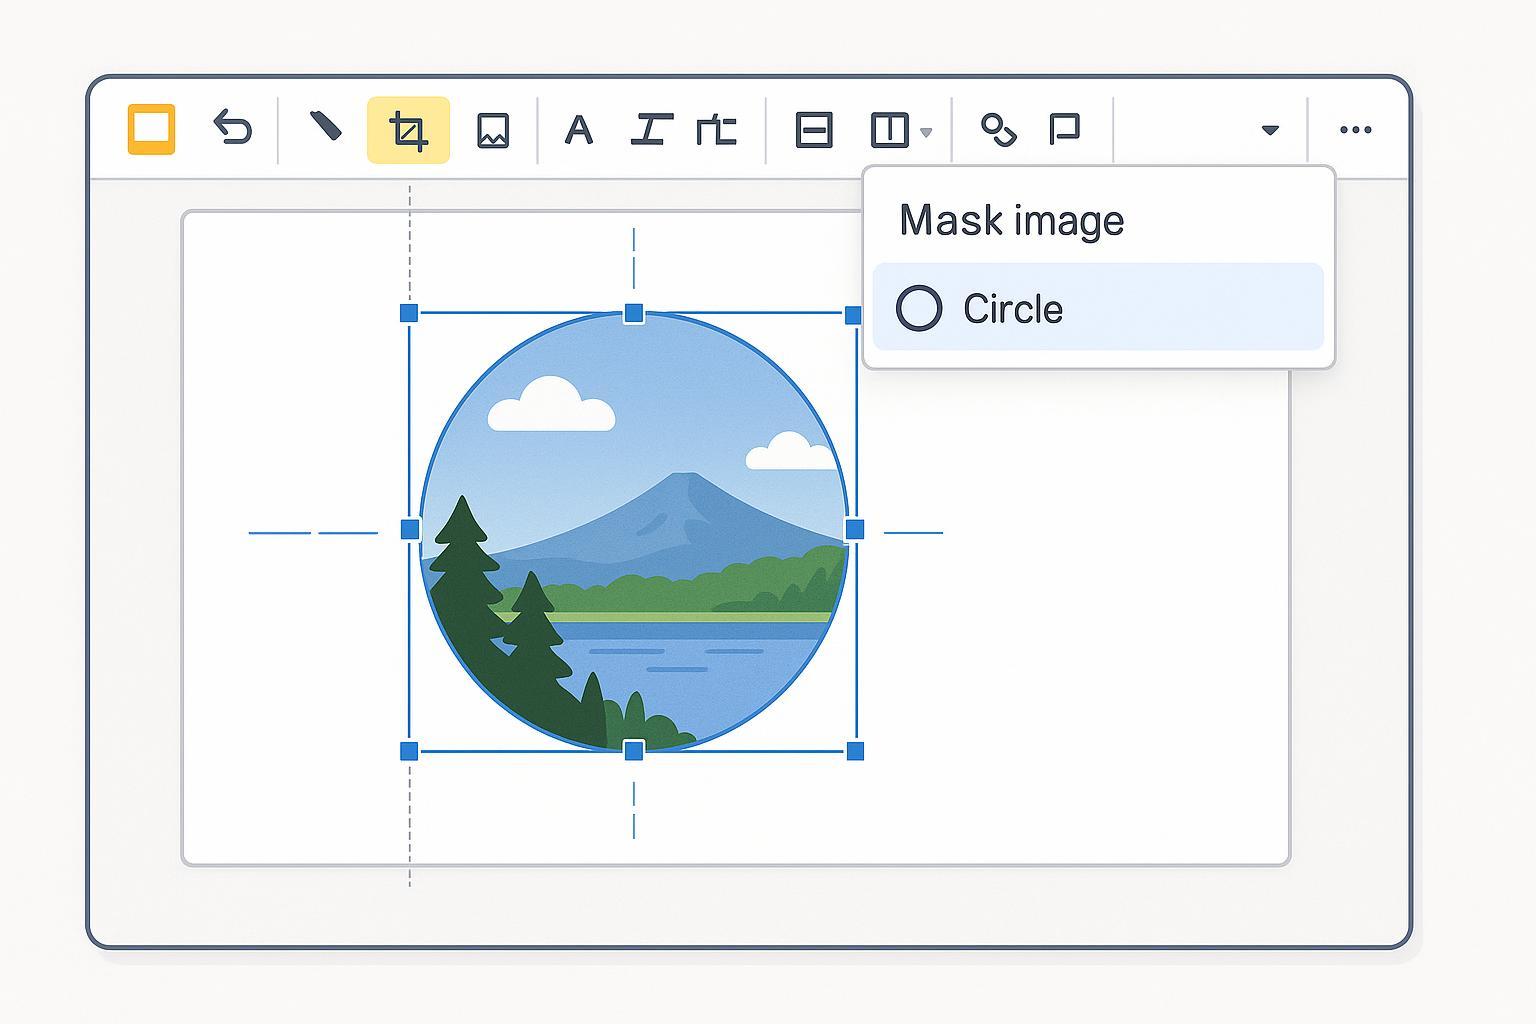The height and width of the screenshot is (1024, 1536).
Task: Click the picture image icon in toolbar
Action: [493, 131]
